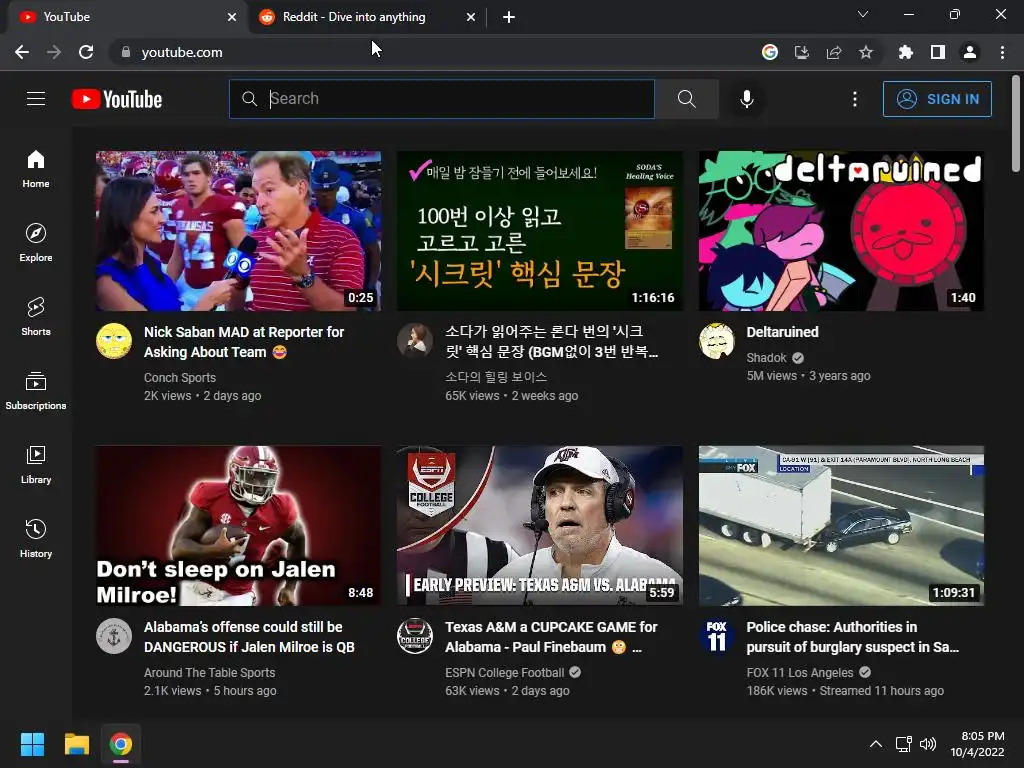Viewport: 1024px width, 768px height.
Task: Click 'Police chase: Authorities in pursuit' title
Action: pos(852,637)
